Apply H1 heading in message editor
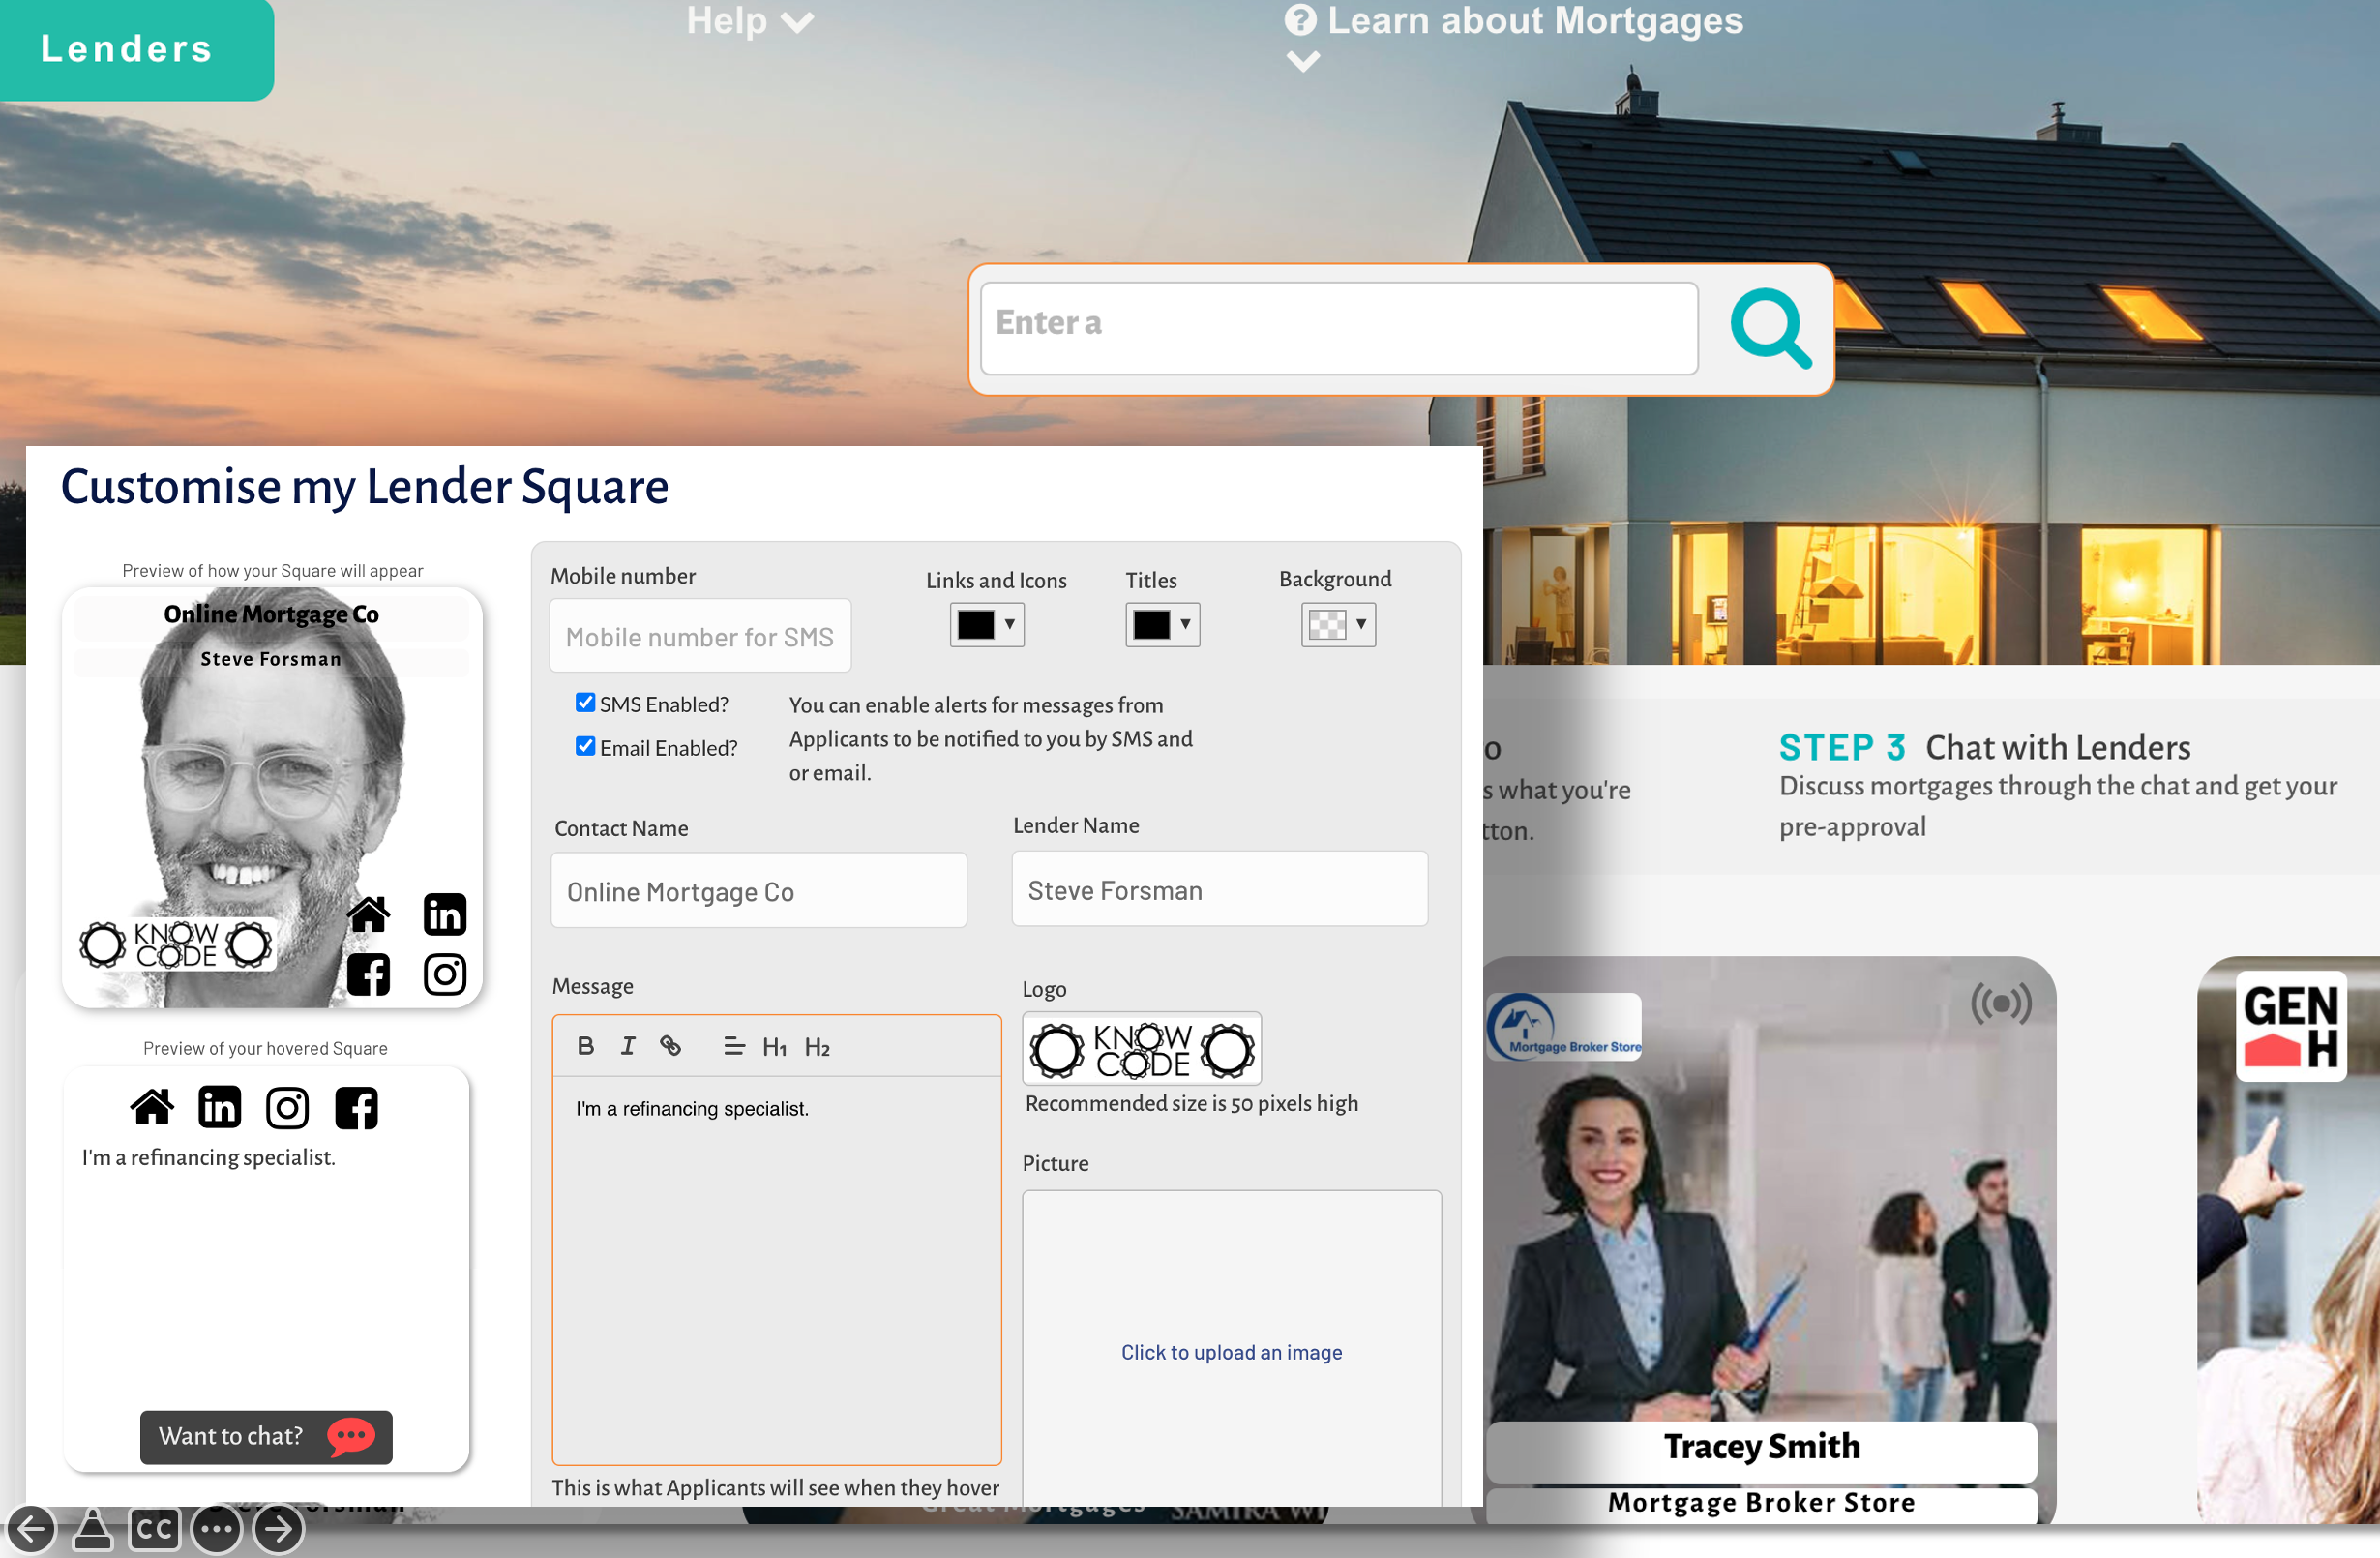 [x=774, y=1047]
